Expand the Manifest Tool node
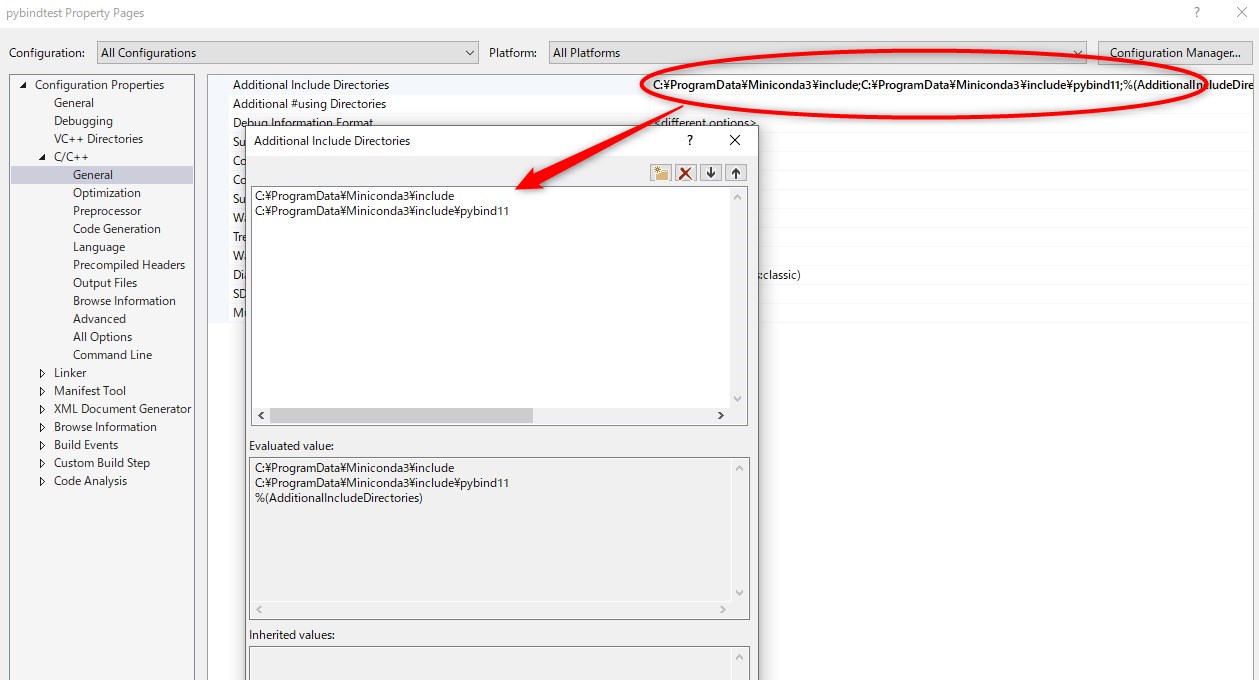Screen dimensions: 1259x680 pos(43,391)
